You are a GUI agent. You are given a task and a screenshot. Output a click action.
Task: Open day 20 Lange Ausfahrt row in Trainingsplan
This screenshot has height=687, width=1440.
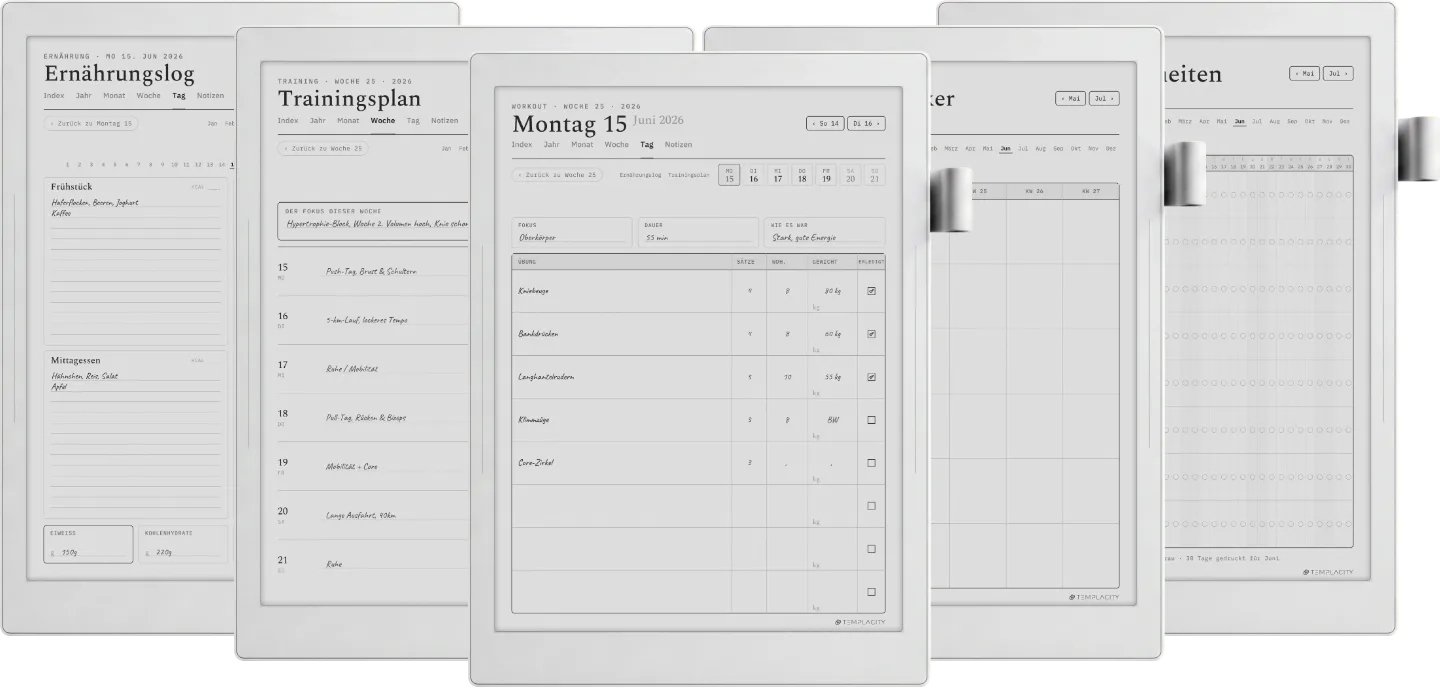[373, 515]
